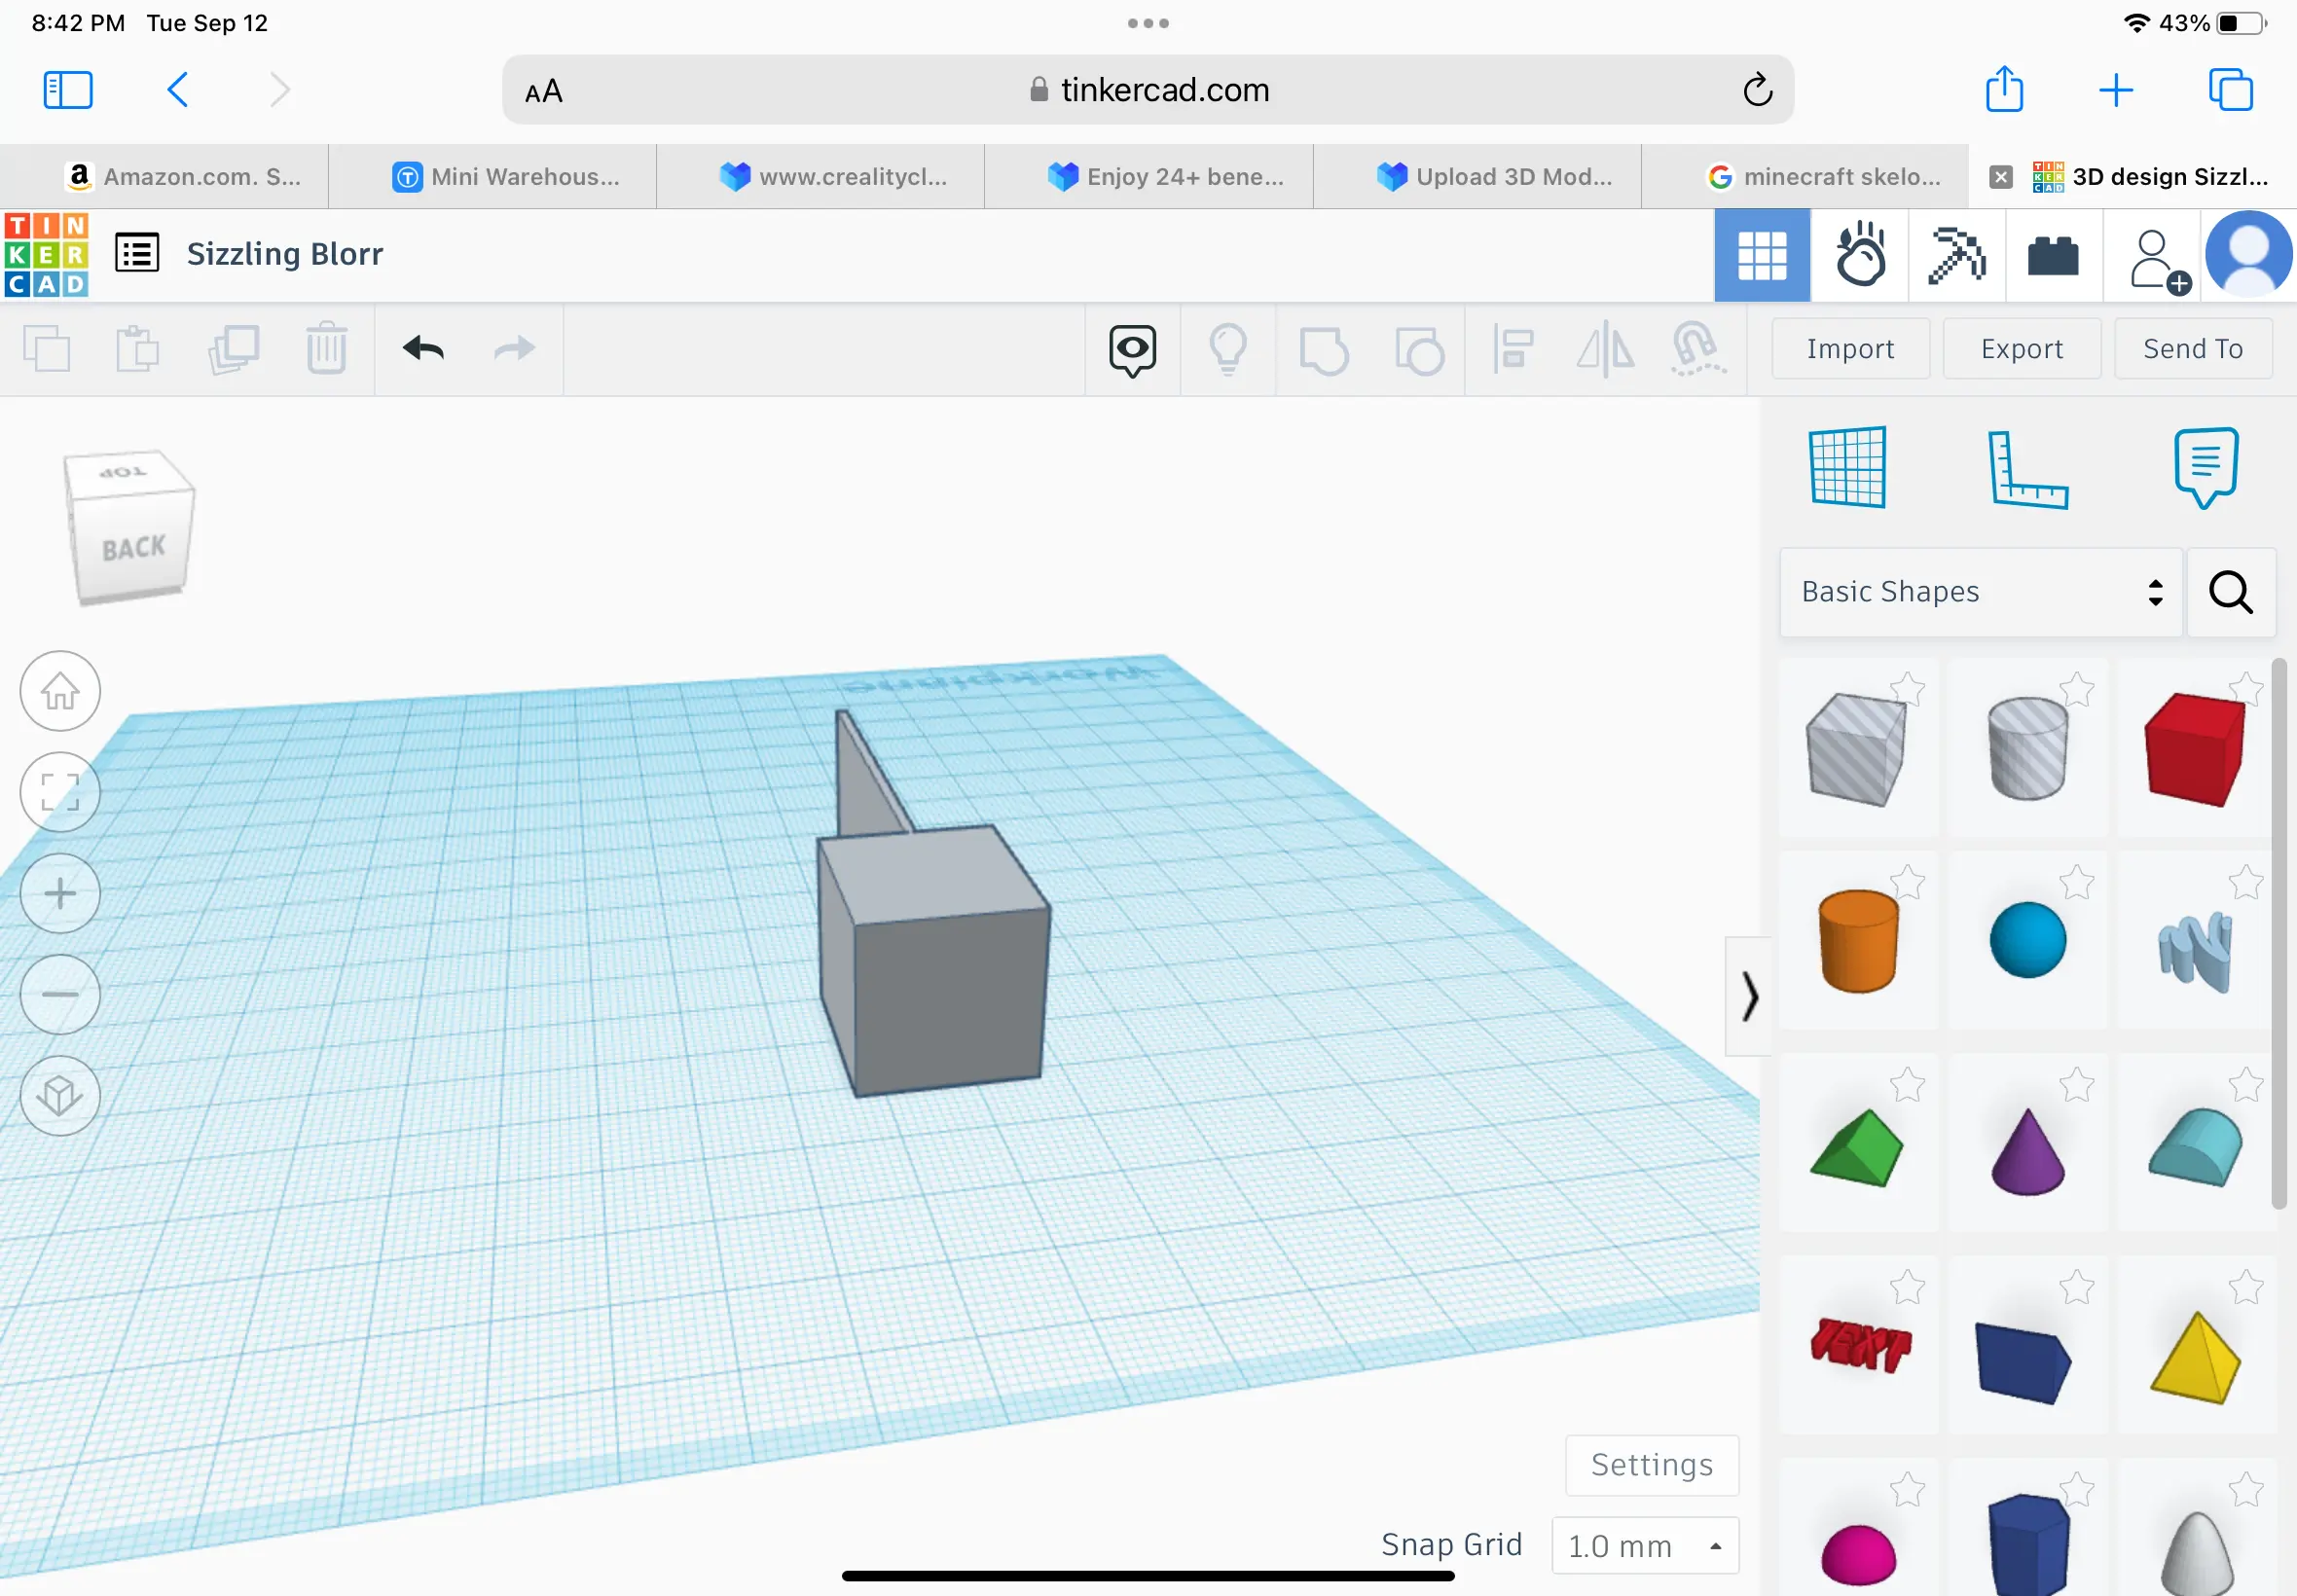The height and width of the screenshot is (1596, 2297).
Task: Select the purple Cone shape
Action: tap(2027, 1151)
